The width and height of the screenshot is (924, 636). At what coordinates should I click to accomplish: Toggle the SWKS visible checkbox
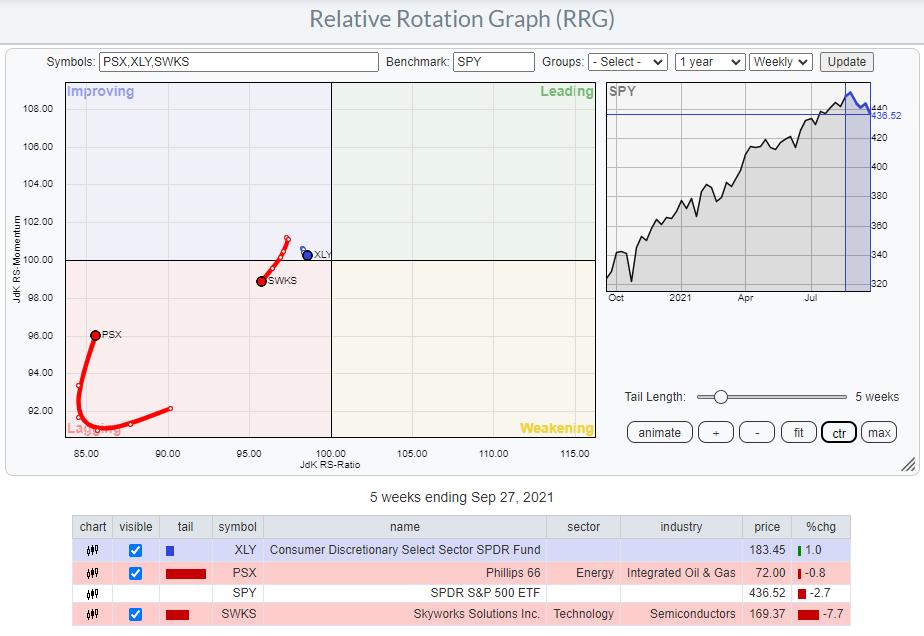pyautogui.click(x=136, y=614)
